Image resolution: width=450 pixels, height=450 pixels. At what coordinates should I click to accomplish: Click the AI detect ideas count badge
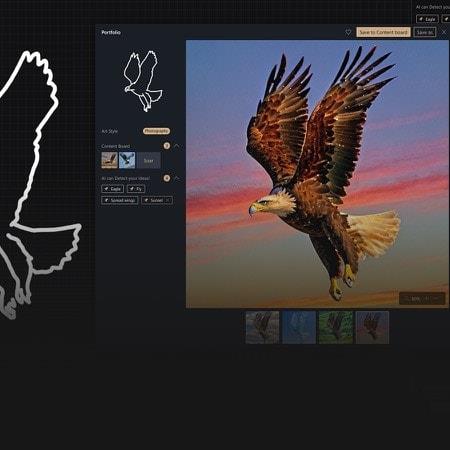point(167,178)
